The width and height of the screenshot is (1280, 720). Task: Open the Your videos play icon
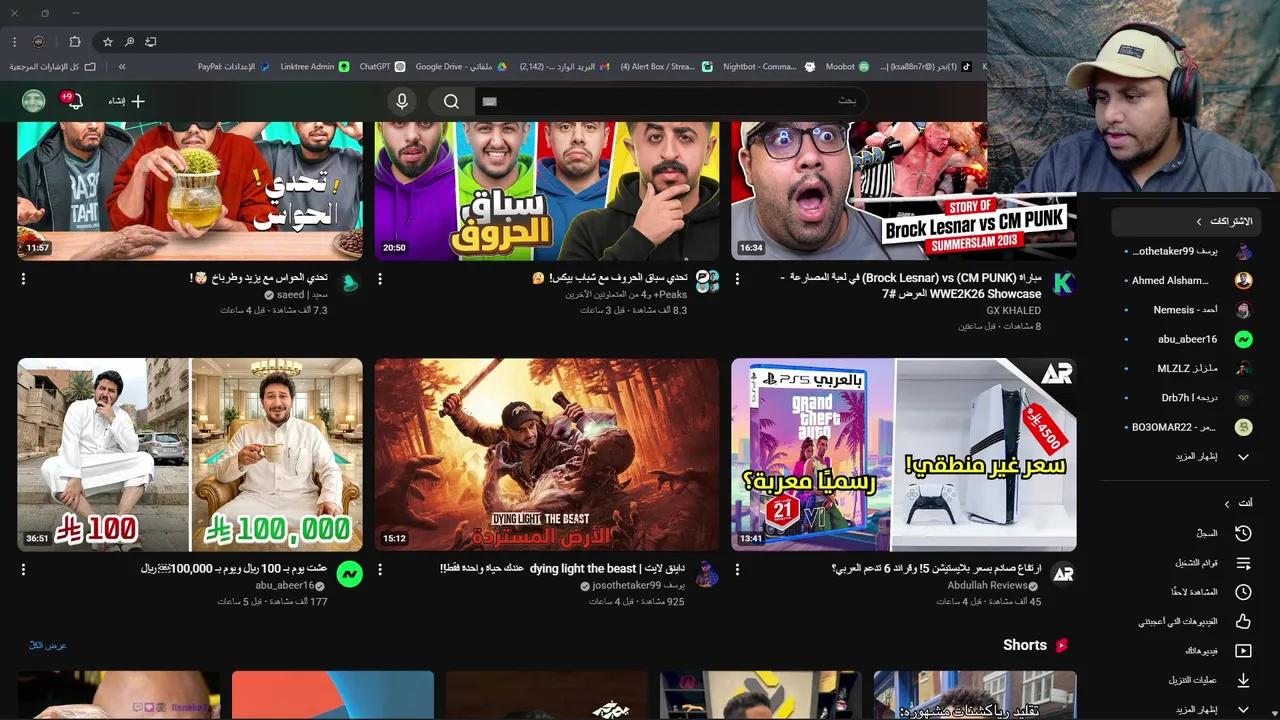tap(1243, 651)
